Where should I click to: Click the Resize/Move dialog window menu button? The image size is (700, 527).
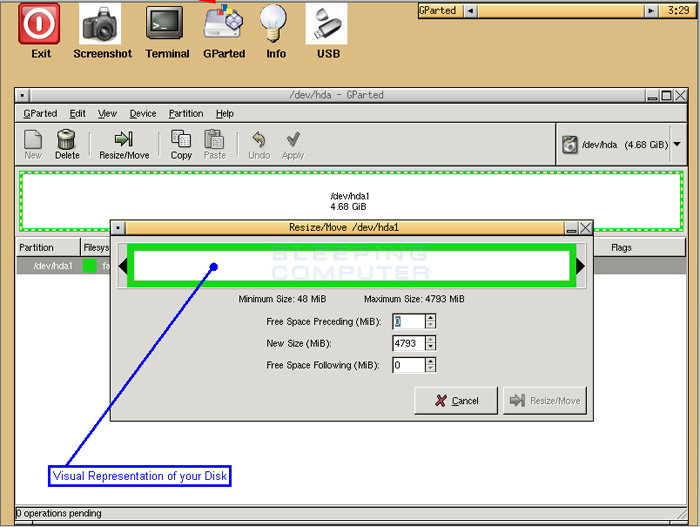point(118,228)
